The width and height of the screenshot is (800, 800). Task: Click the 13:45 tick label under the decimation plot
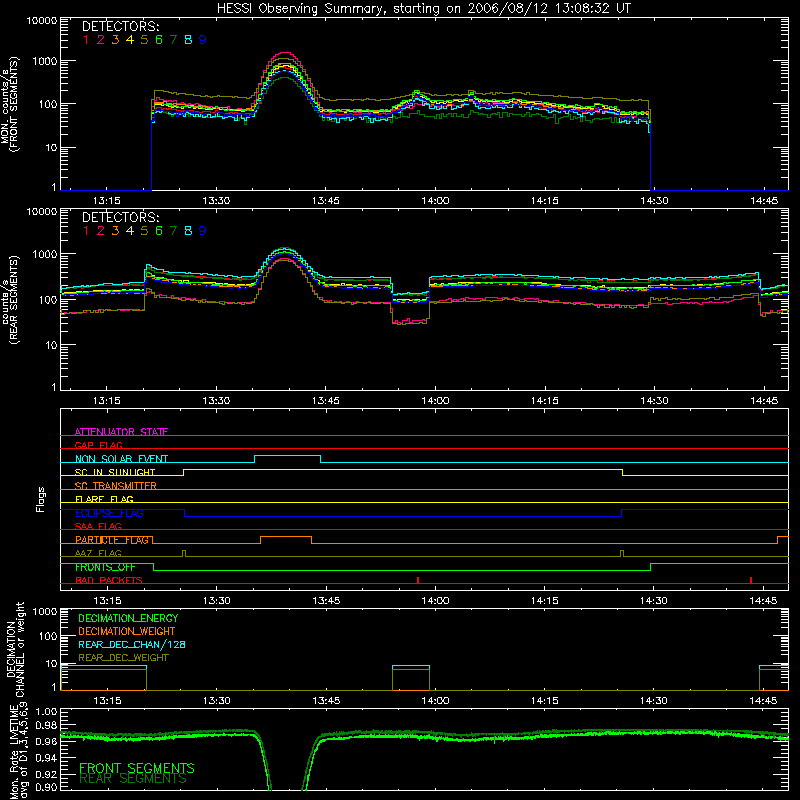326,701
